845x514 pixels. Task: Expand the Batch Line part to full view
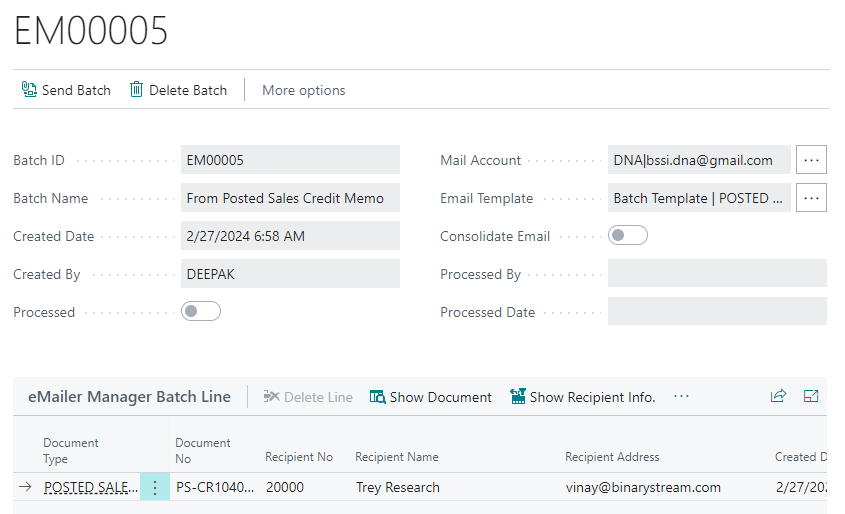tap(811, 396)
